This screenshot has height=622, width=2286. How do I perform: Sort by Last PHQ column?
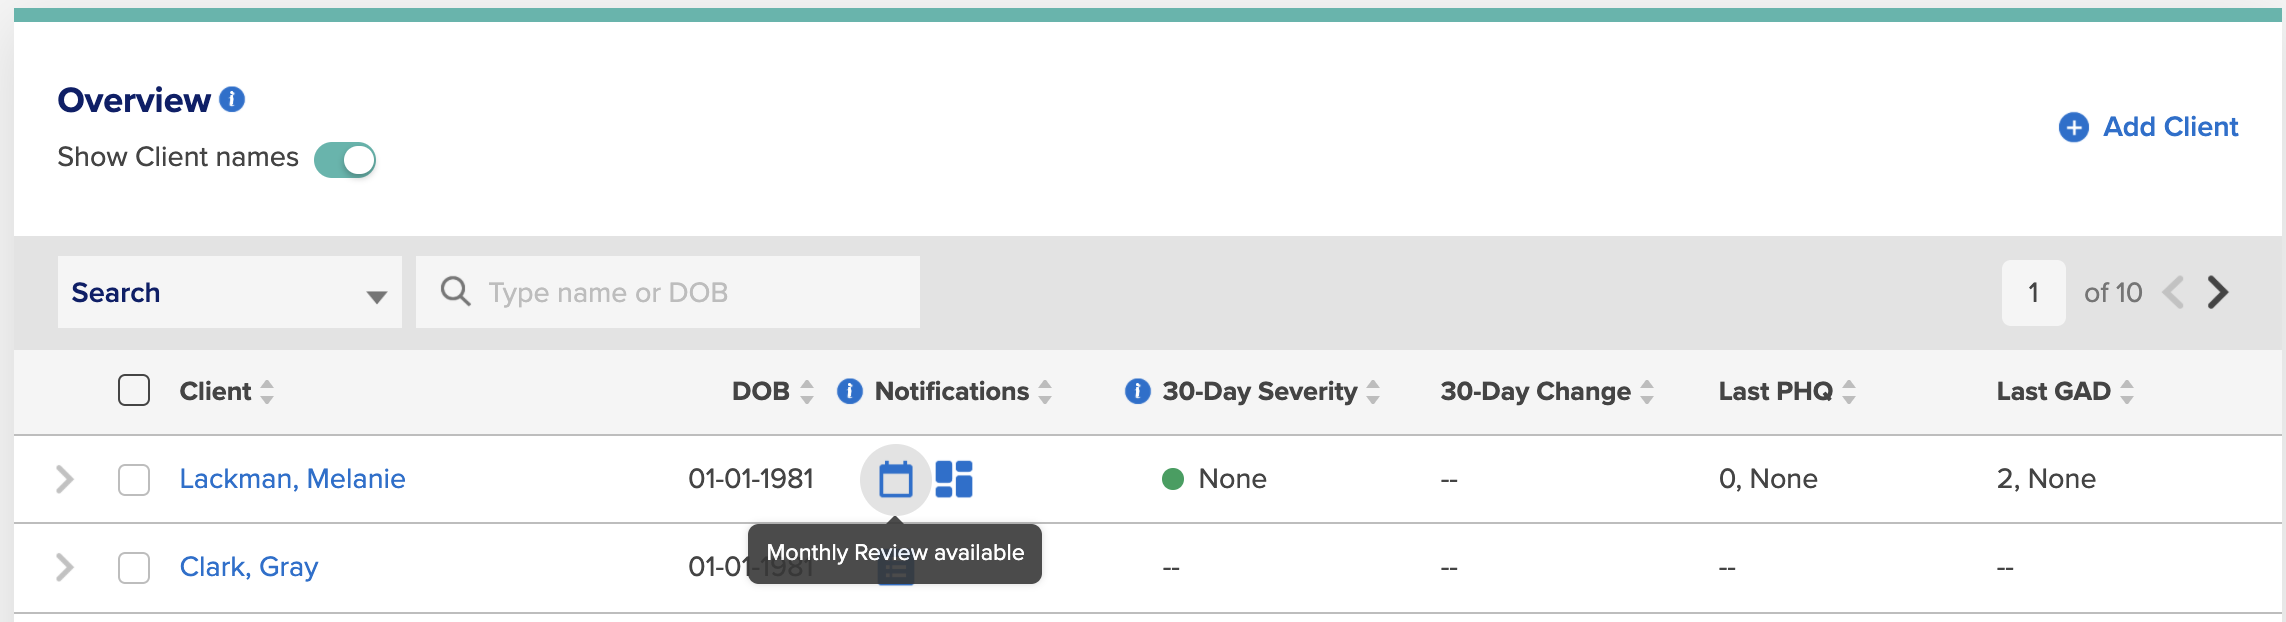[x=1849, y=391]
